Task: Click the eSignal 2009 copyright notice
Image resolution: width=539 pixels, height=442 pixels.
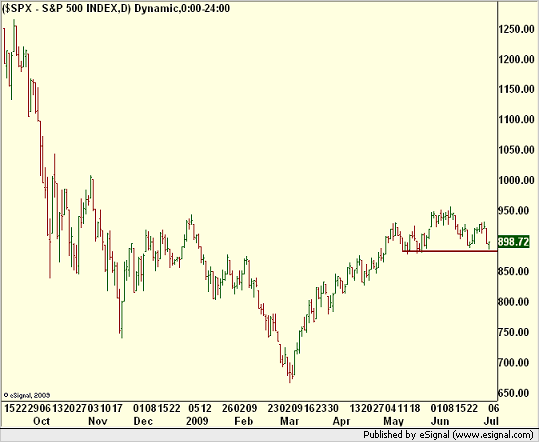Action: [27, 395]
